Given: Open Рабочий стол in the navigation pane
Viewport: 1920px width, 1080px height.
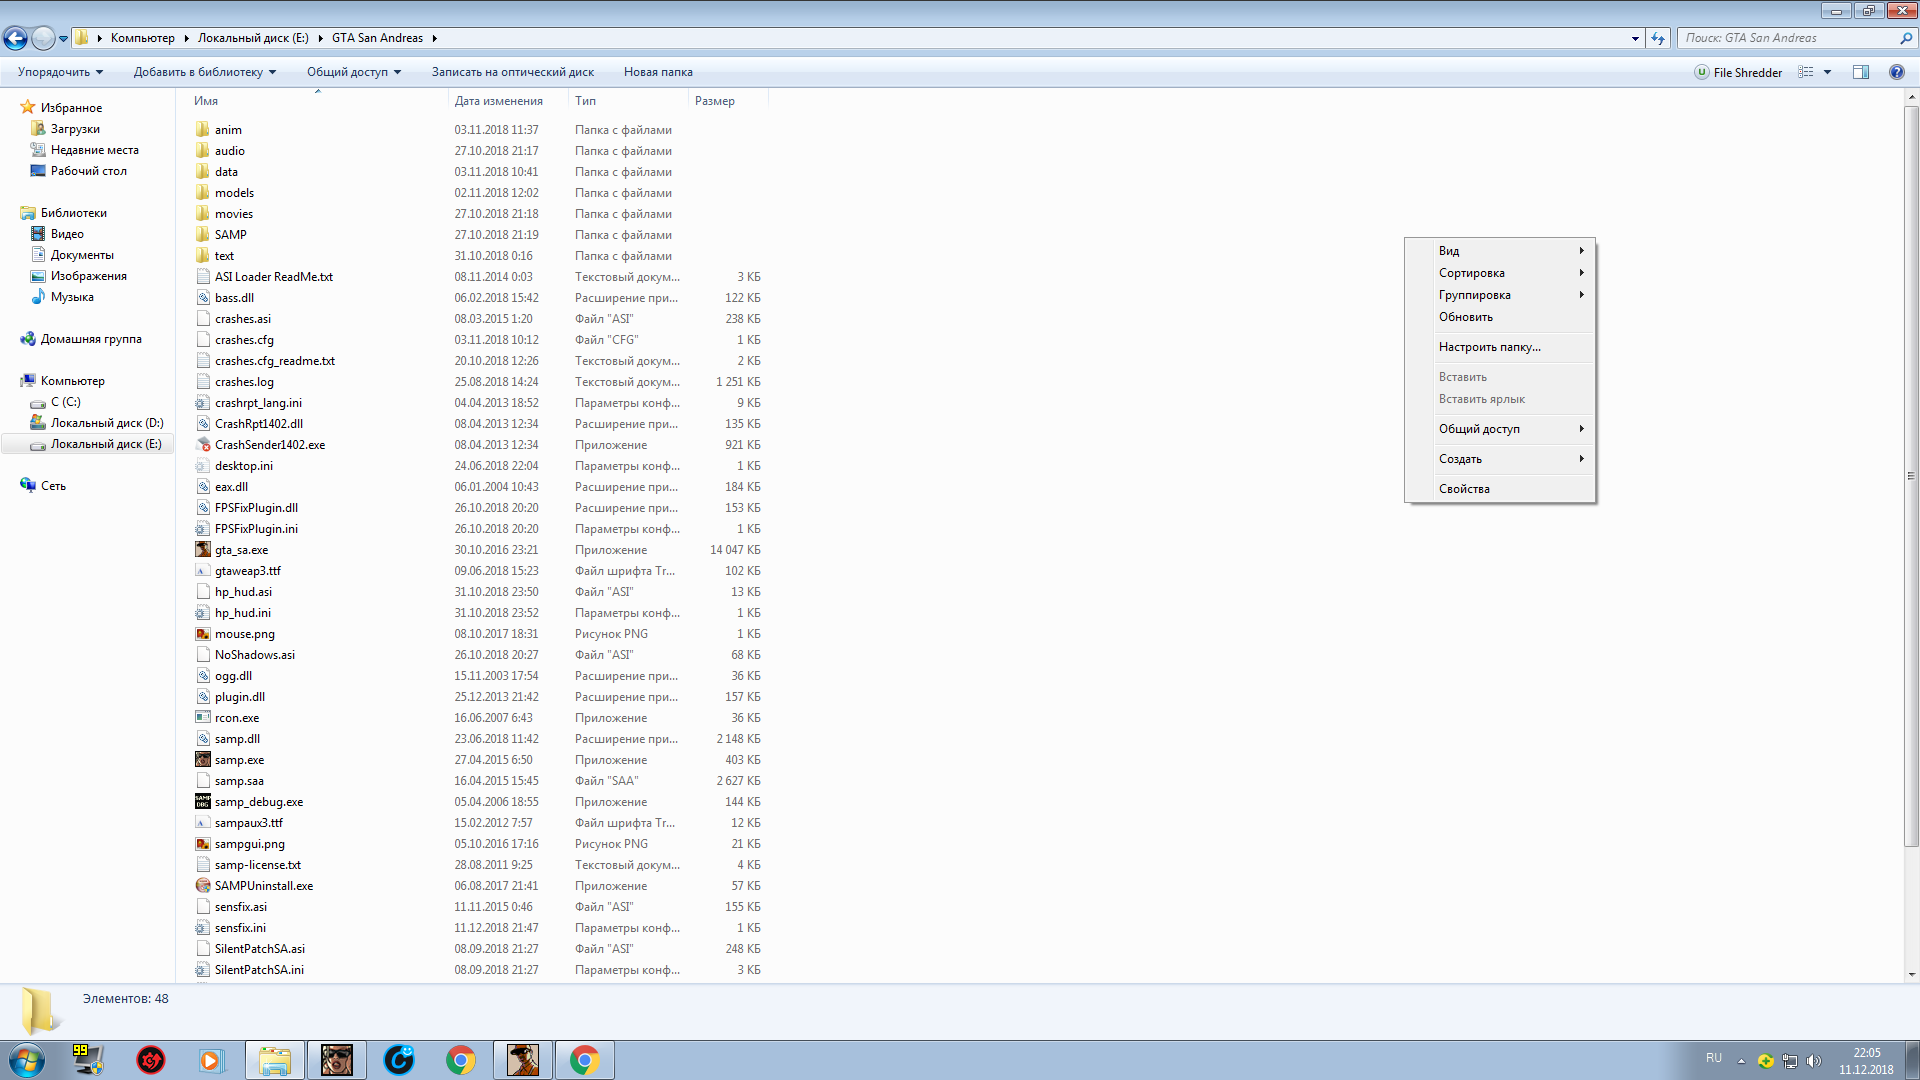Looking at the screenshot, I should 88,171.
